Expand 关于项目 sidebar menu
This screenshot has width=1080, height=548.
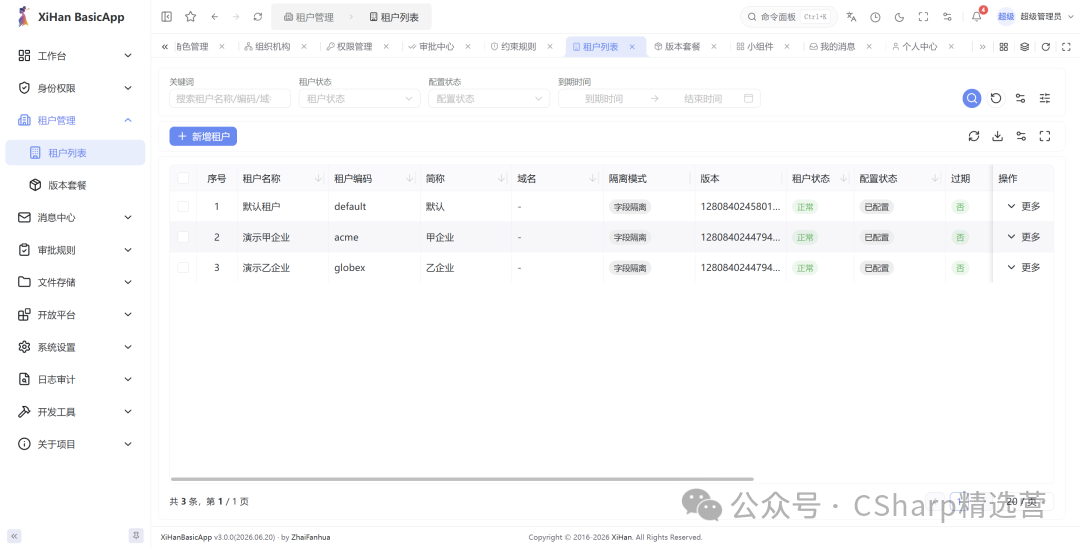tap(75, 444)
